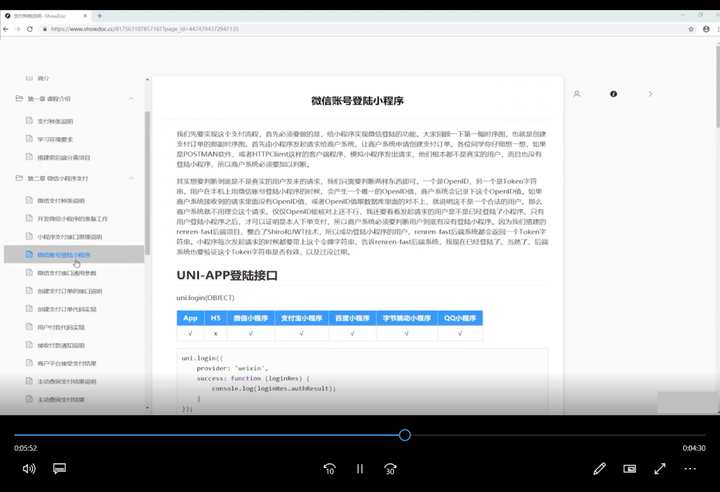
Task: Open the 创建支付订单代码实现 page
Action: (67, 309)
